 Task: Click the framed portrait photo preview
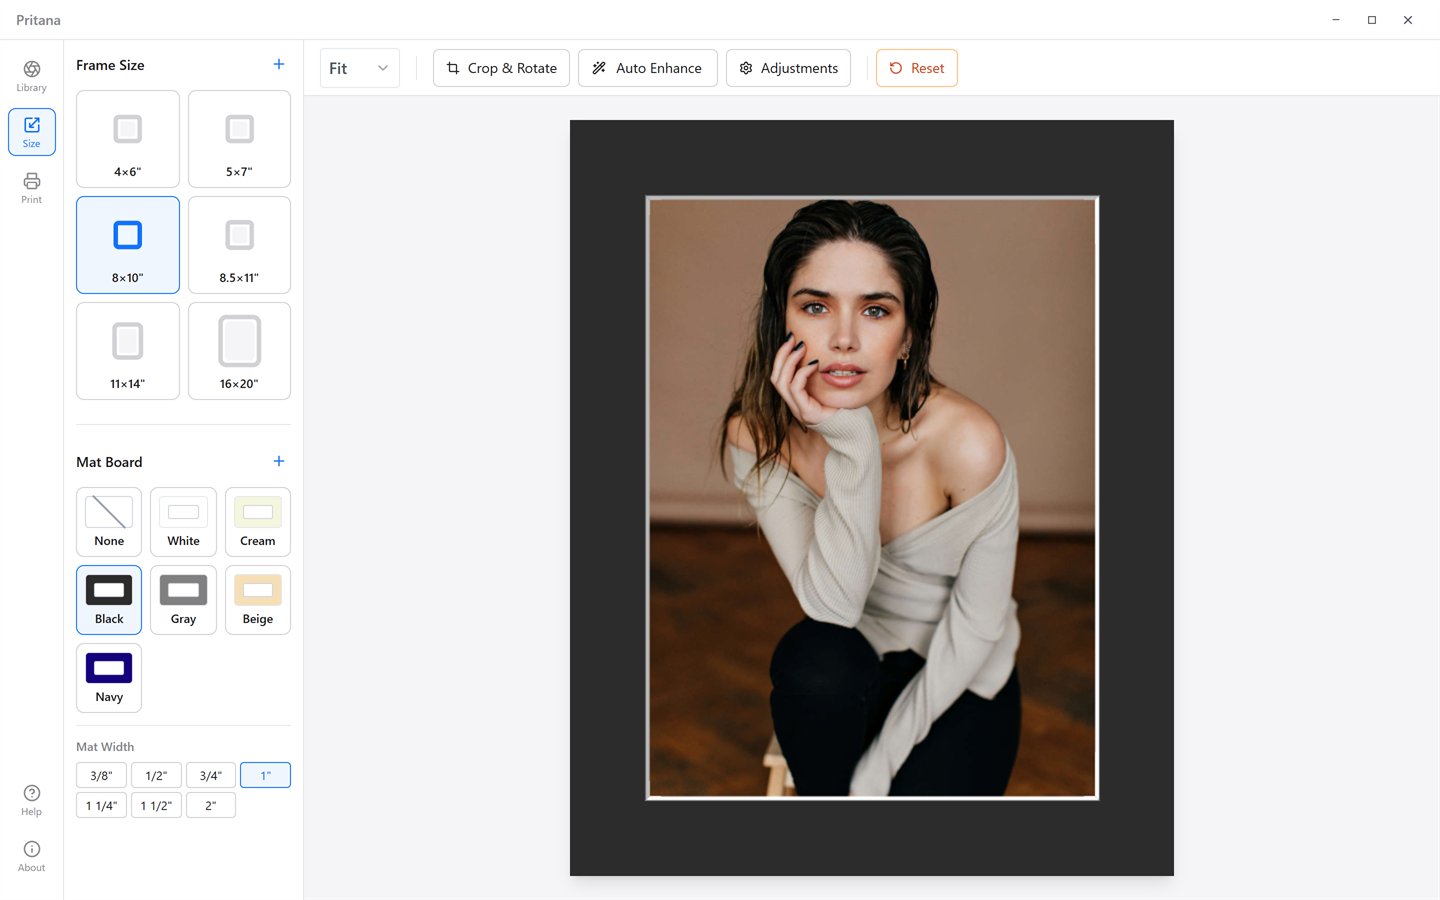click(x=872, y=498)
